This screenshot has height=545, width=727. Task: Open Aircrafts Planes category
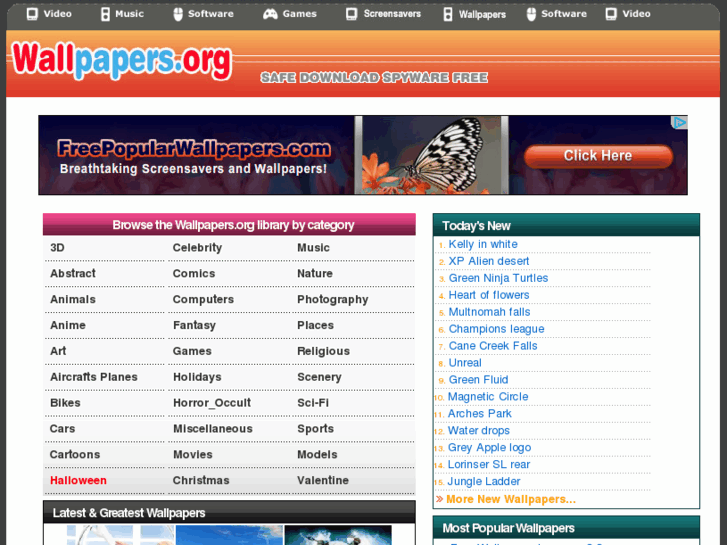click(94, 377)
